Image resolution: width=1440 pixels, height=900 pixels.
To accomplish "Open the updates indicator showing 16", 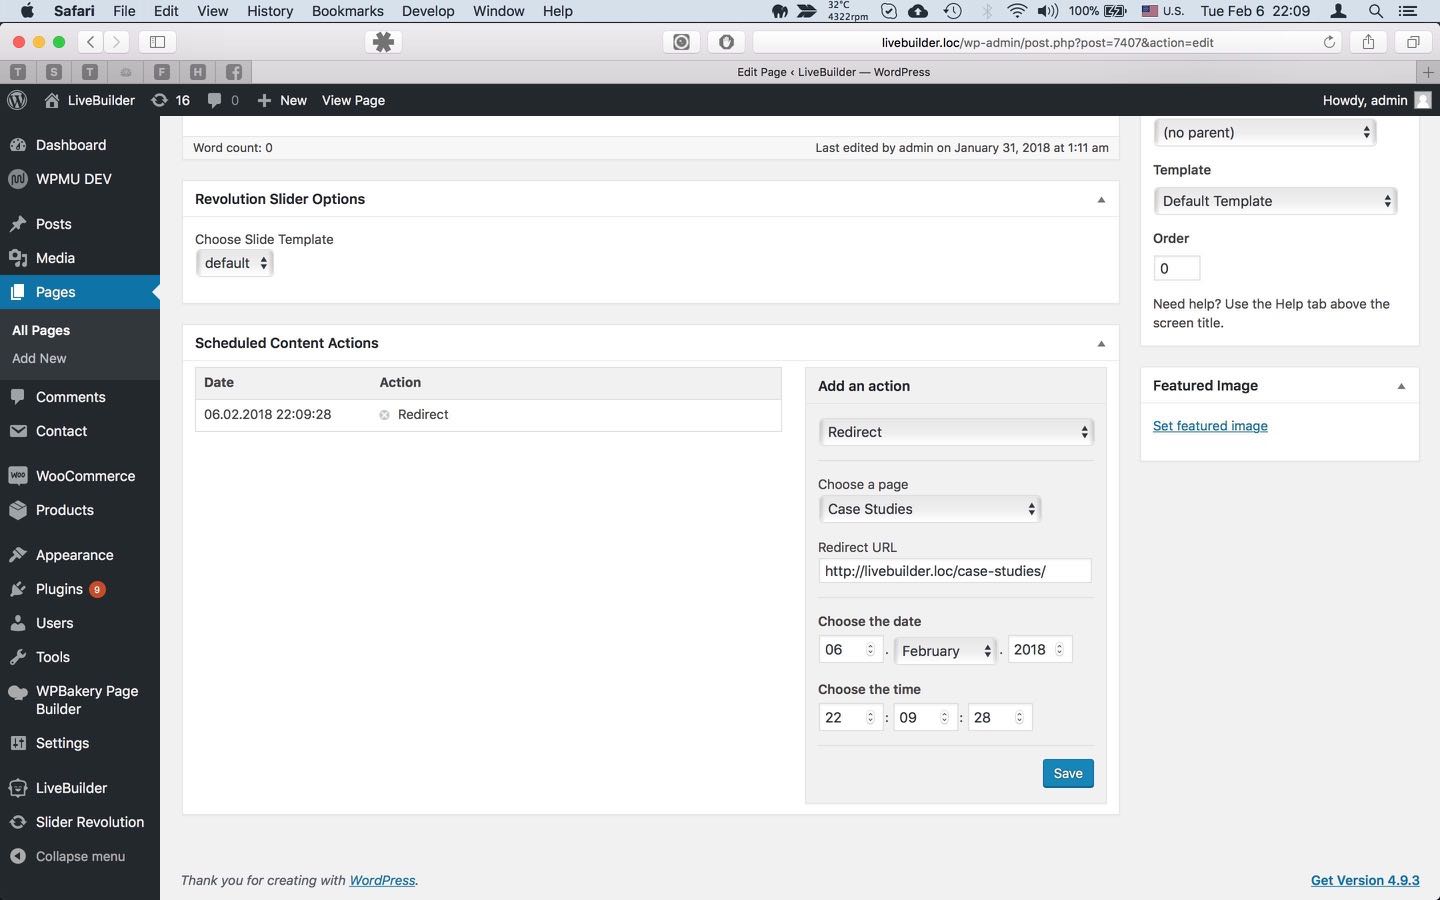I will [170, 100].
